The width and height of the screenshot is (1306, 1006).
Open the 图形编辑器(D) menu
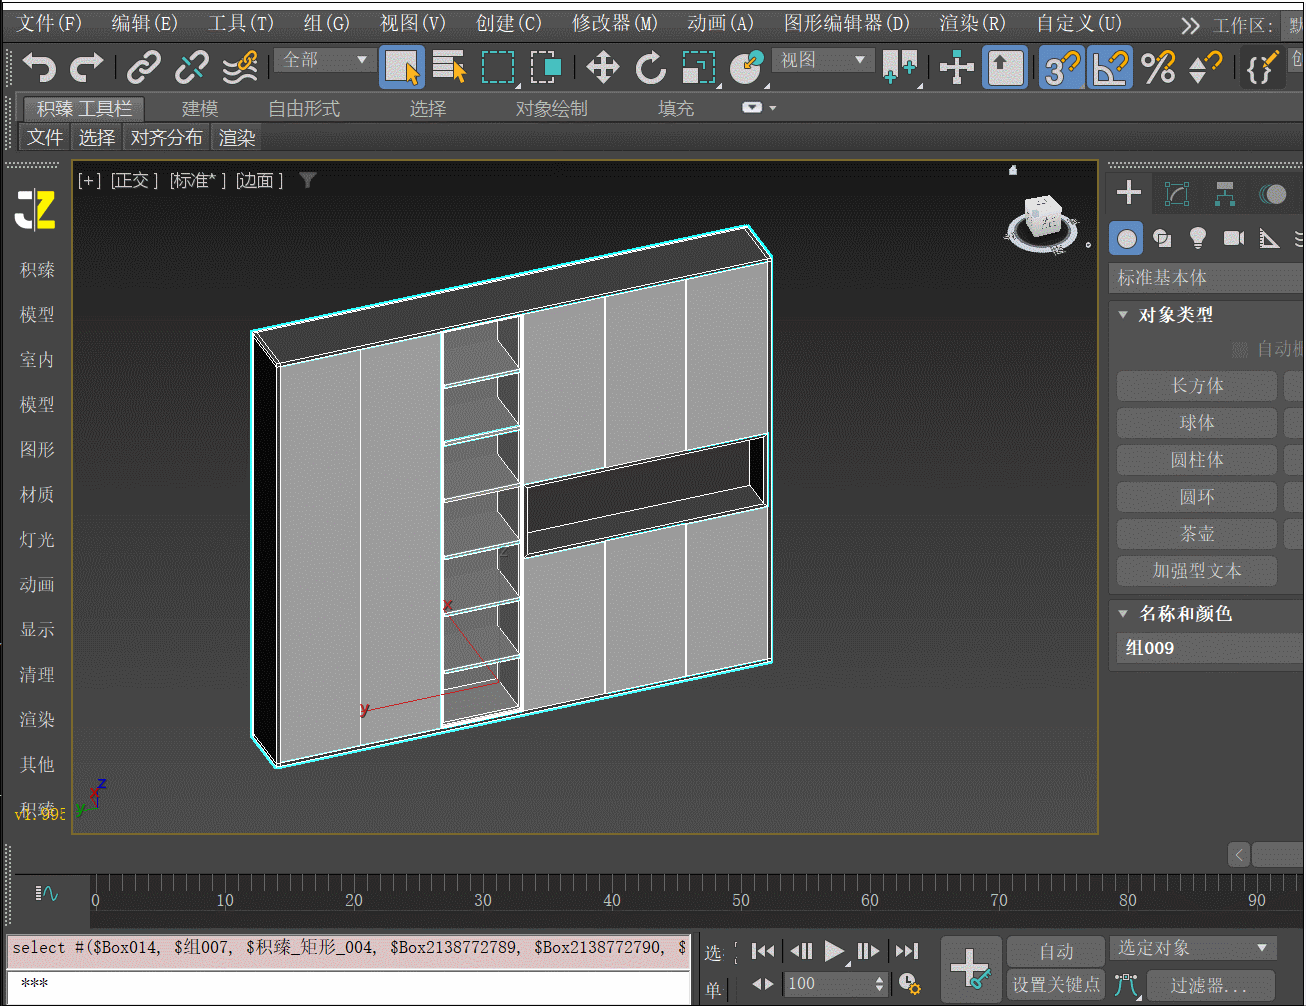847,23
